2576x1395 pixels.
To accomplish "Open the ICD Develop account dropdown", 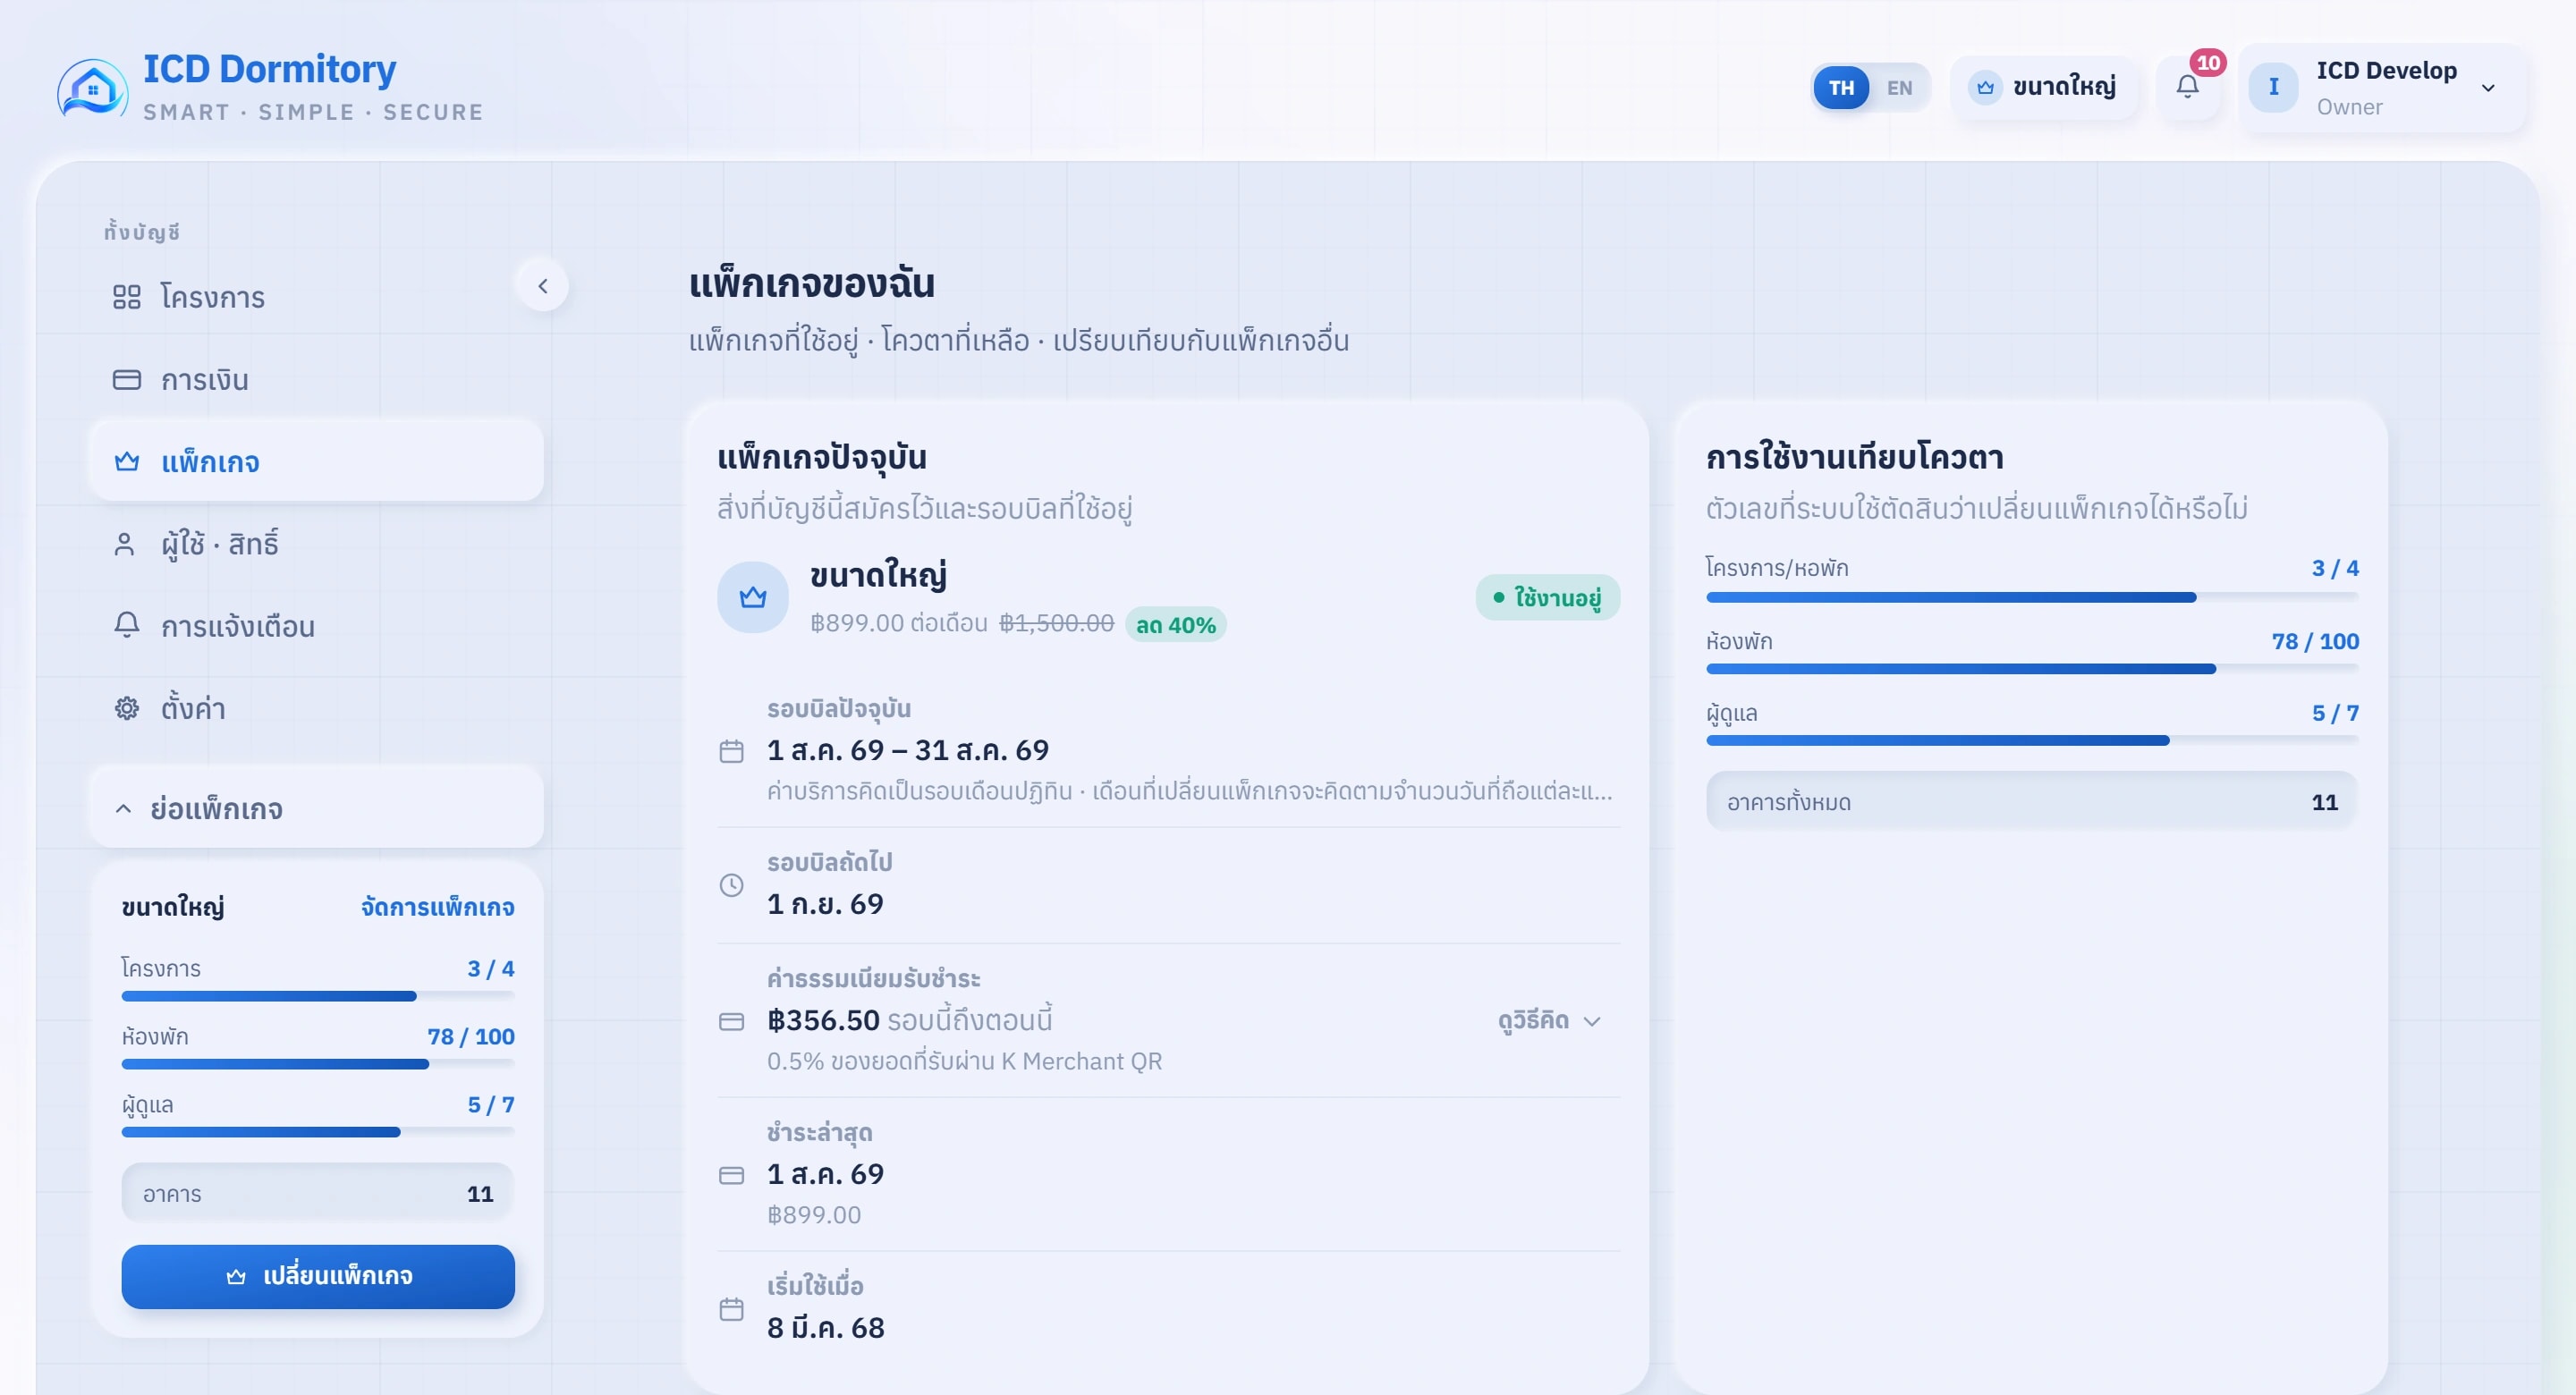I will coord(2384,88).
